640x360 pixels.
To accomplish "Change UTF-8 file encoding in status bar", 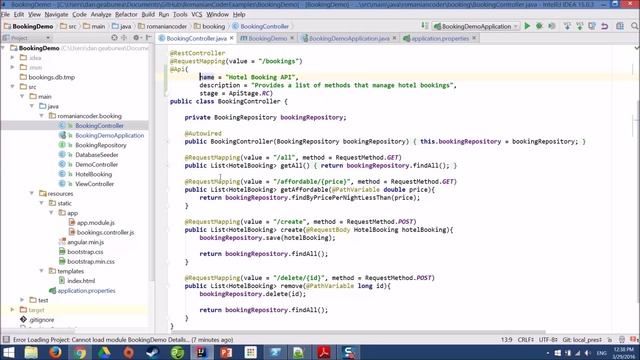I will point(548,340).
